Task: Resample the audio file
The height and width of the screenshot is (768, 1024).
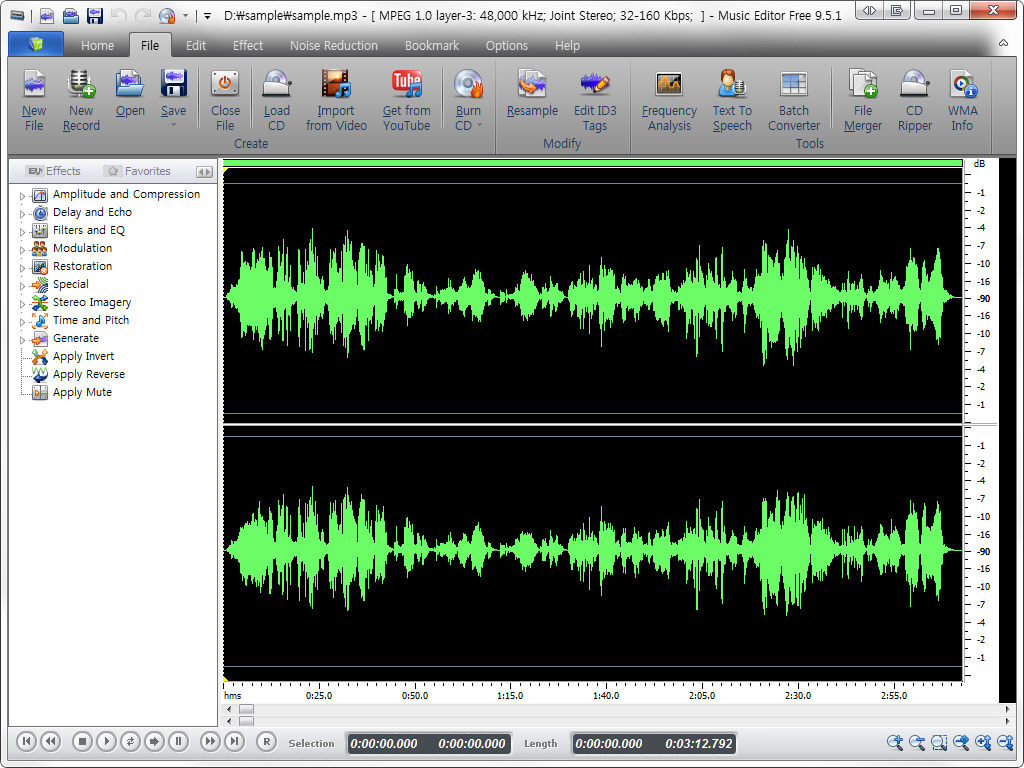Action: coord(532,93)
